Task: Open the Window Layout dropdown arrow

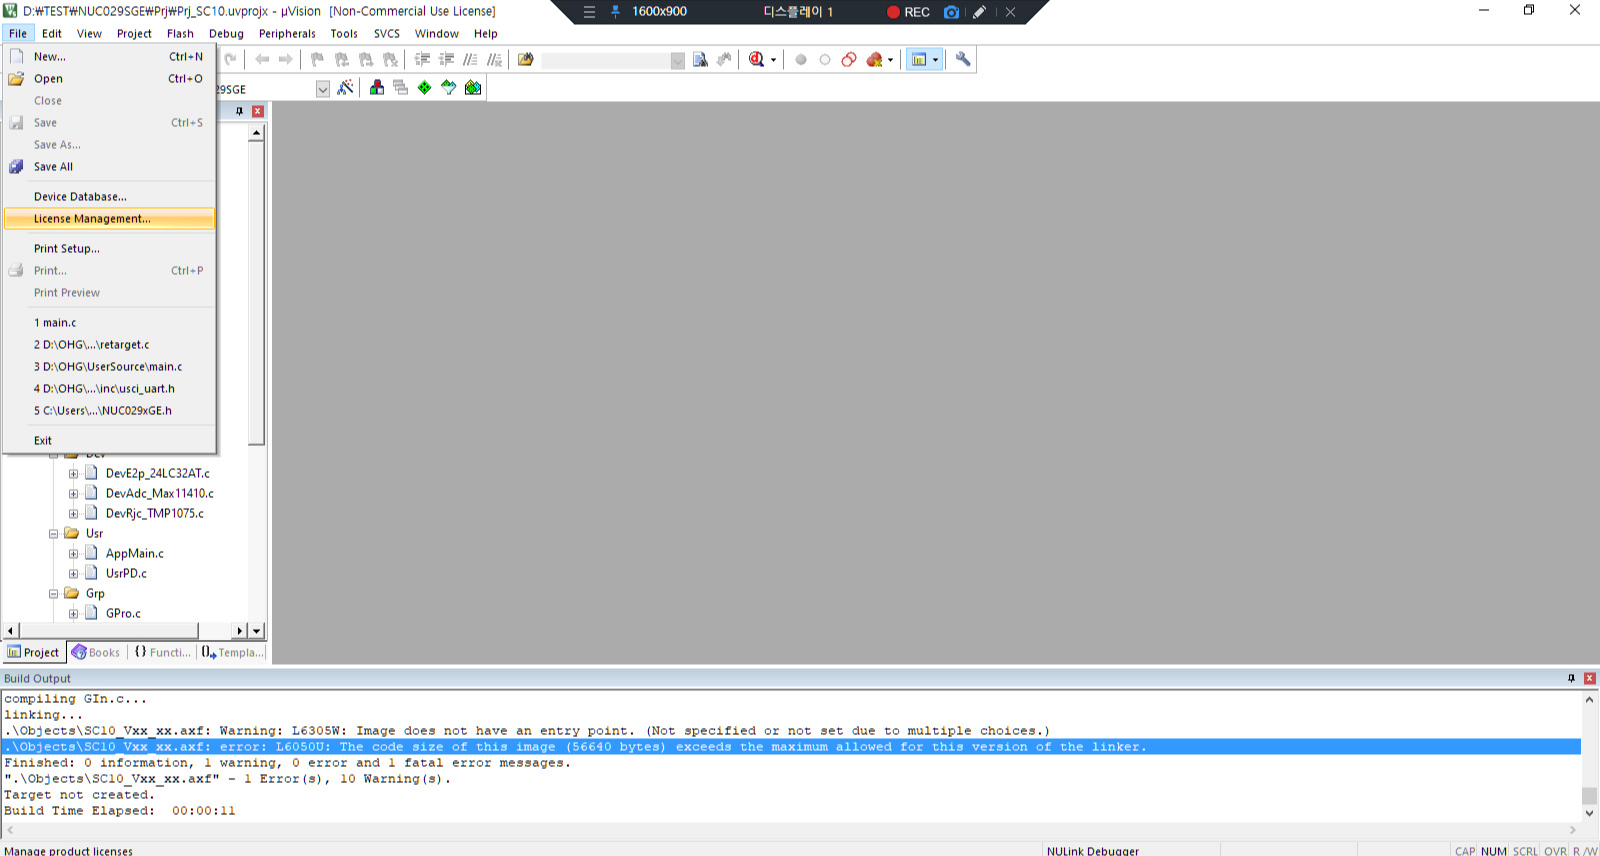Action: 936,60
